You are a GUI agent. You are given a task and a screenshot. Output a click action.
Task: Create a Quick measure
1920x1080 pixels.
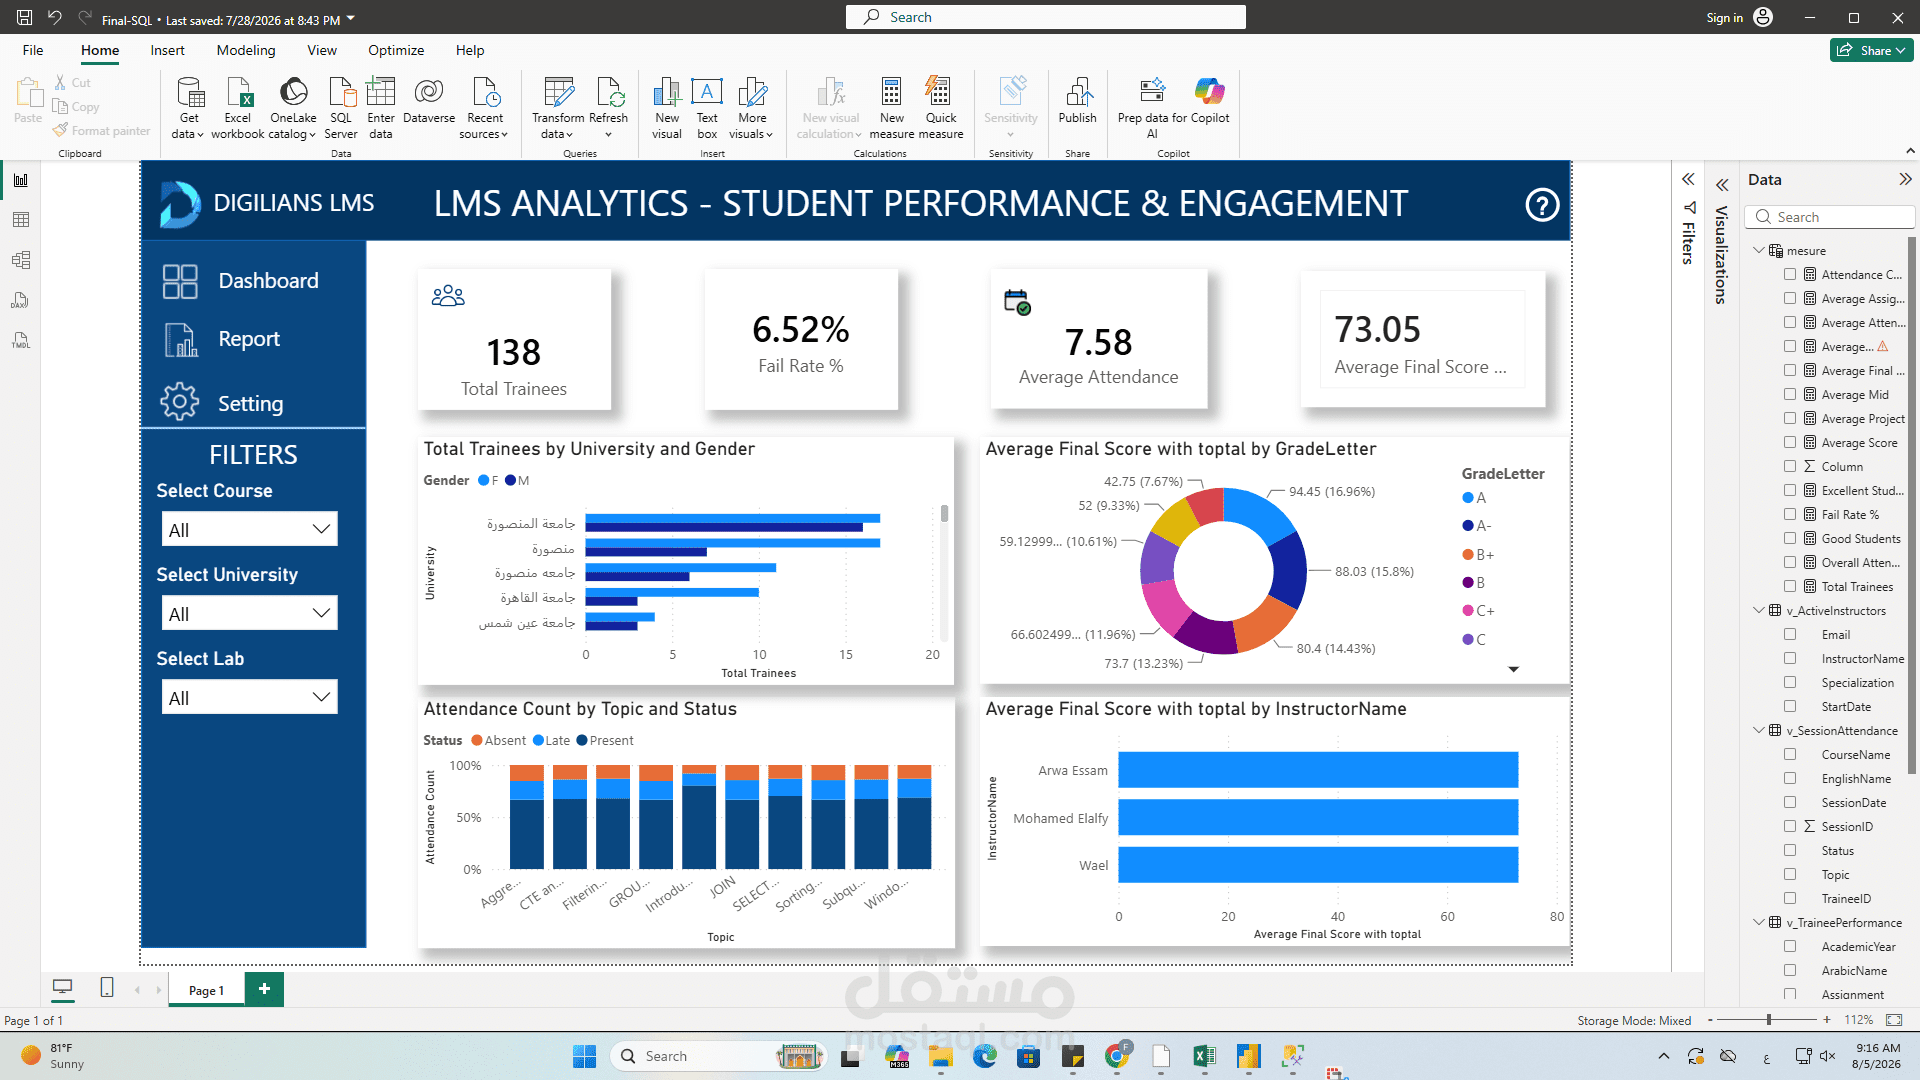941,108
